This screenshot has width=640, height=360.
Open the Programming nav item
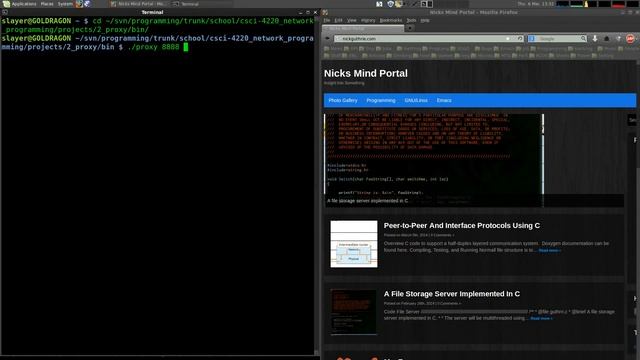pyautogui.click(x=381, y=100)
